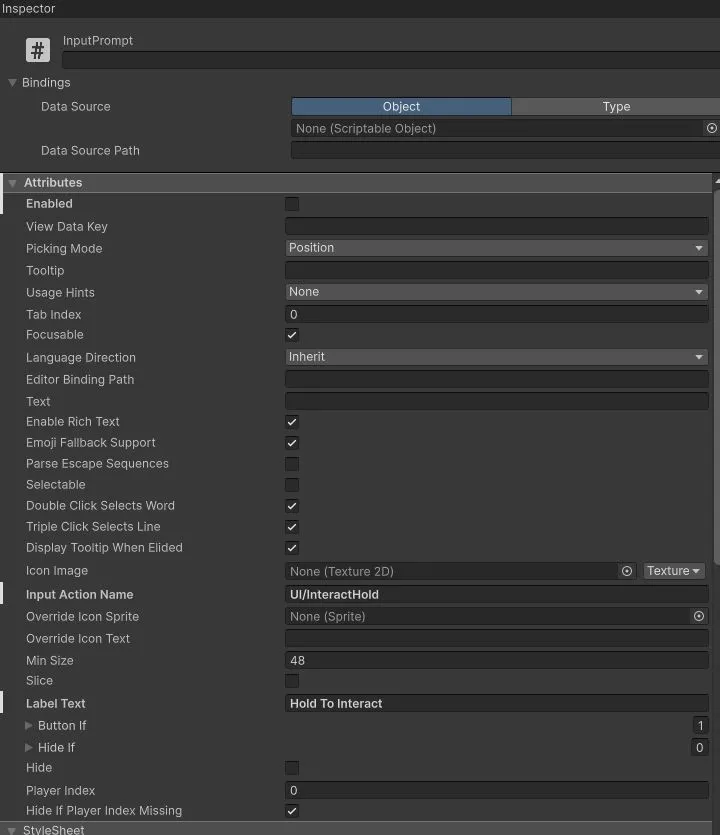Enable the Selectable checkbox
The width and height of the screenshot is (720, 835).
pyautogui.click(x=291, y=484)
